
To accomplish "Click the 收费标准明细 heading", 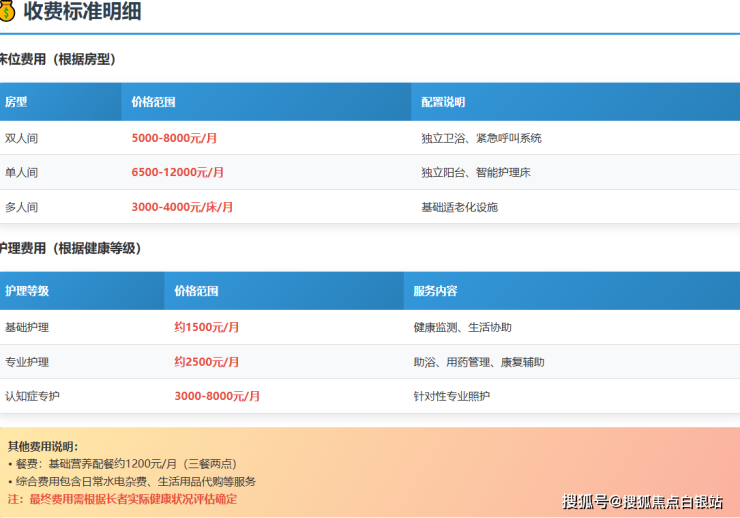I will point(82,12).
